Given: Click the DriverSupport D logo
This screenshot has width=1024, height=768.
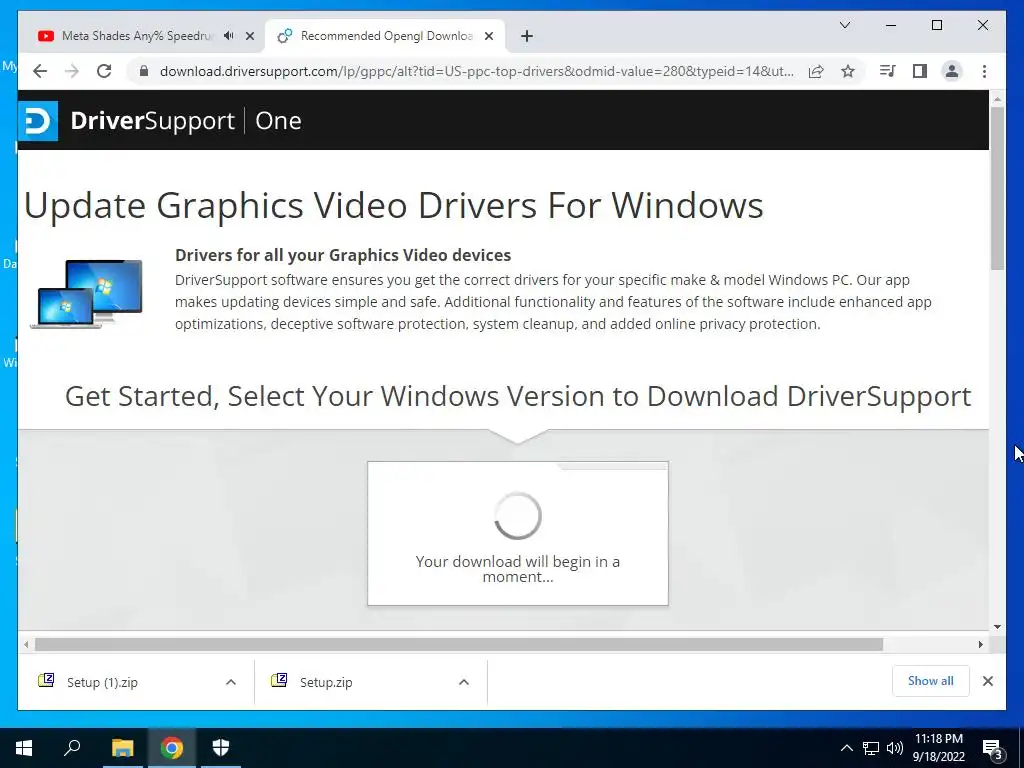Looking at the screenshot, I should point(38,121).
